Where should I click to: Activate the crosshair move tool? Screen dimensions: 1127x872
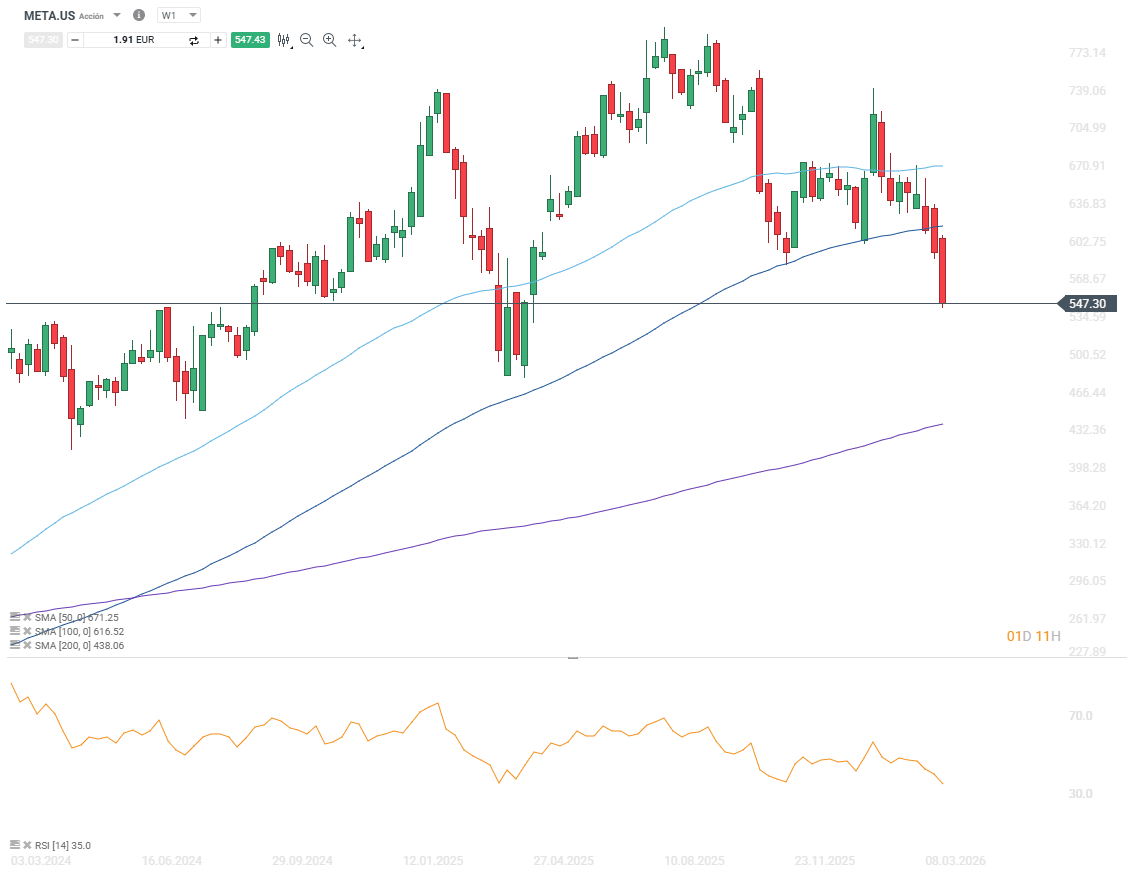point(354,40)
